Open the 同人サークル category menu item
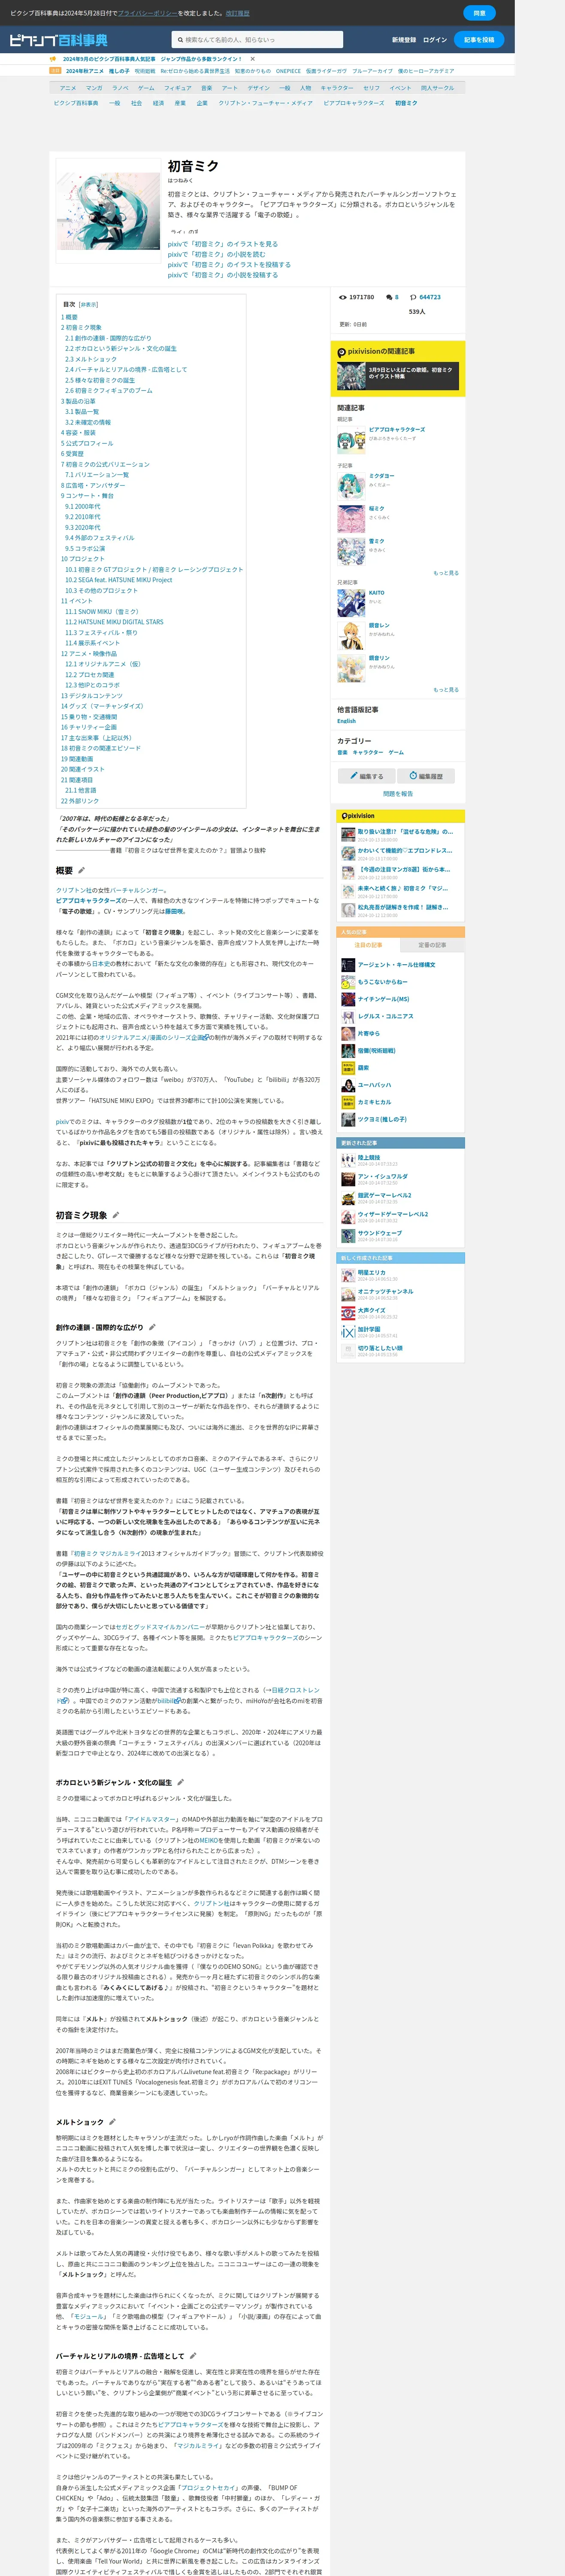 [x=437, y=88]
